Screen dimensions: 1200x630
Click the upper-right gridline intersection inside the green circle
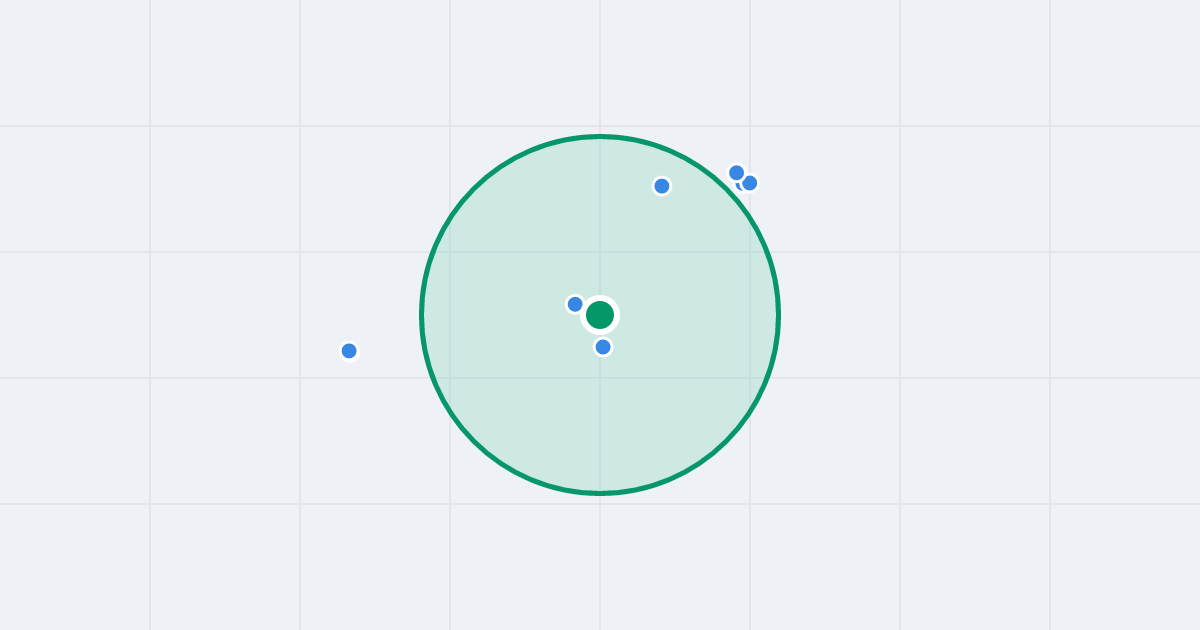tap(750, 252)
